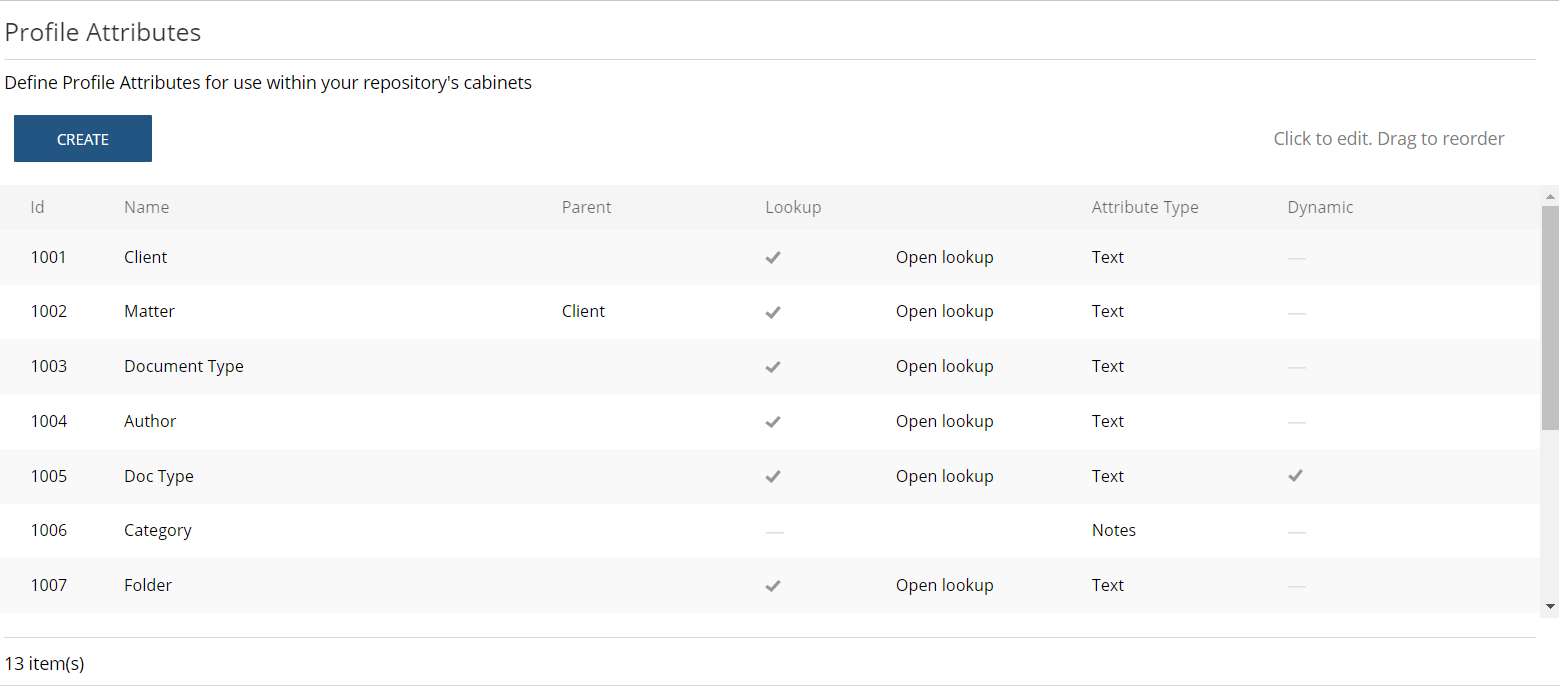This screenshot has width=1560, height=688.
Task: Open lookup for the Author attribute
Action: pyautogui.click(x=944, y=421)
